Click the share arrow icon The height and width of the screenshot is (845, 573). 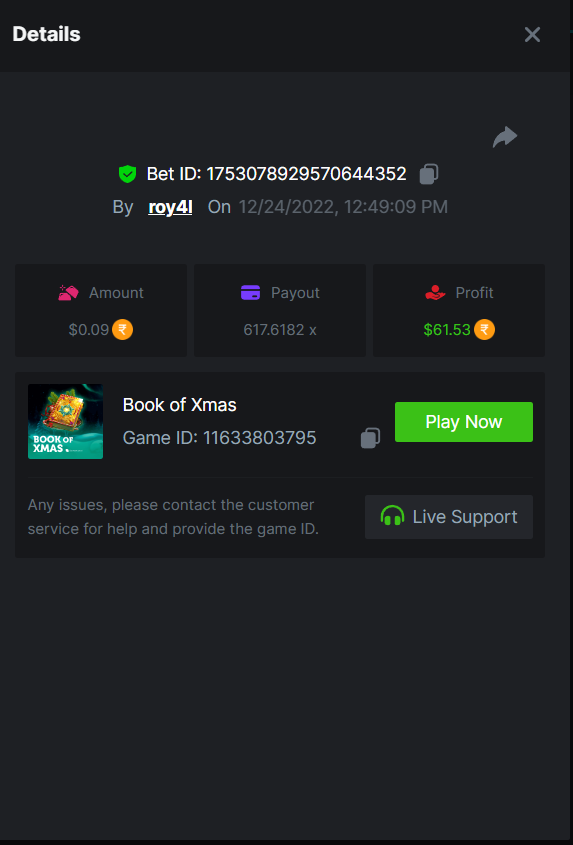click(505, 137)
